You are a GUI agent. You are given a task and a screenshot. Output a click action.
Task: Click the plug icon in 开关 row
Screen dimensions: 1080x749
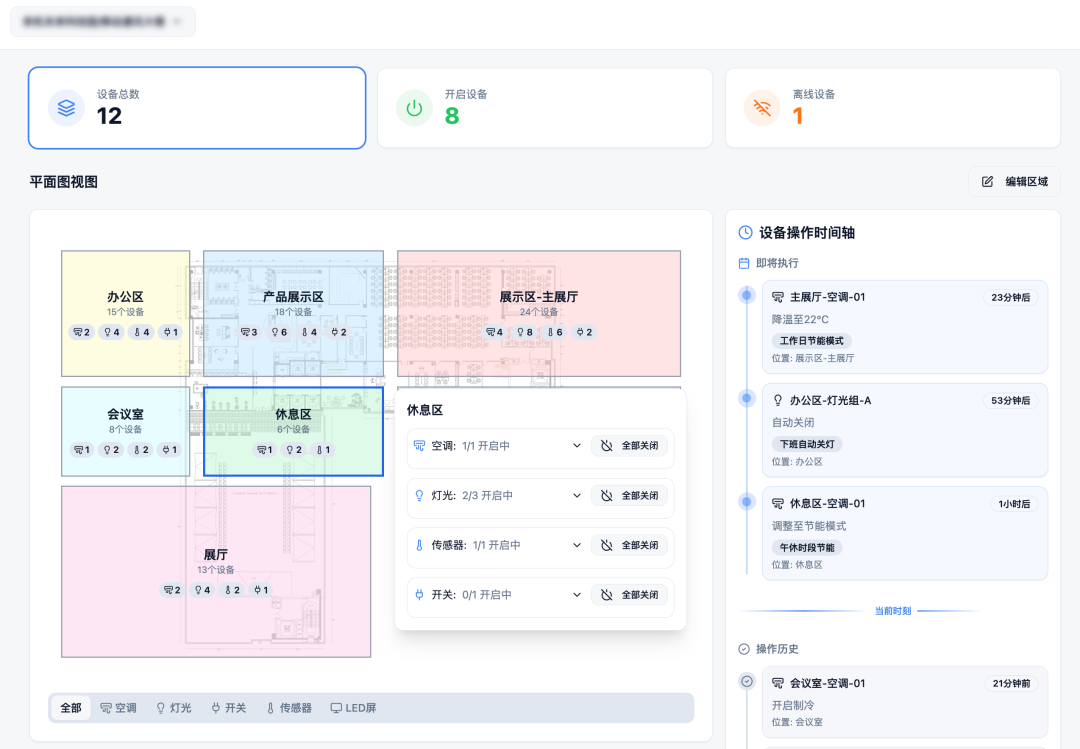(x=419, y=595)
